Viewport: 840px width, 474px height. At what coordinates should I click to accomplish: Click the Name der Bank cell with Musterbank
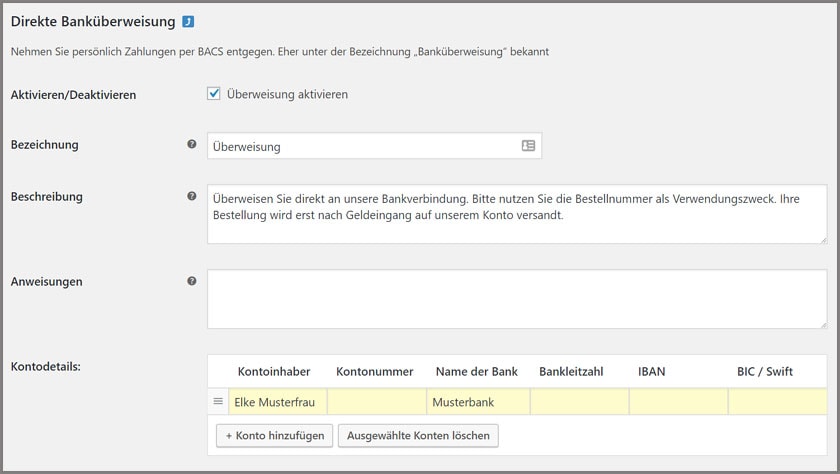[x=477, y=402]
